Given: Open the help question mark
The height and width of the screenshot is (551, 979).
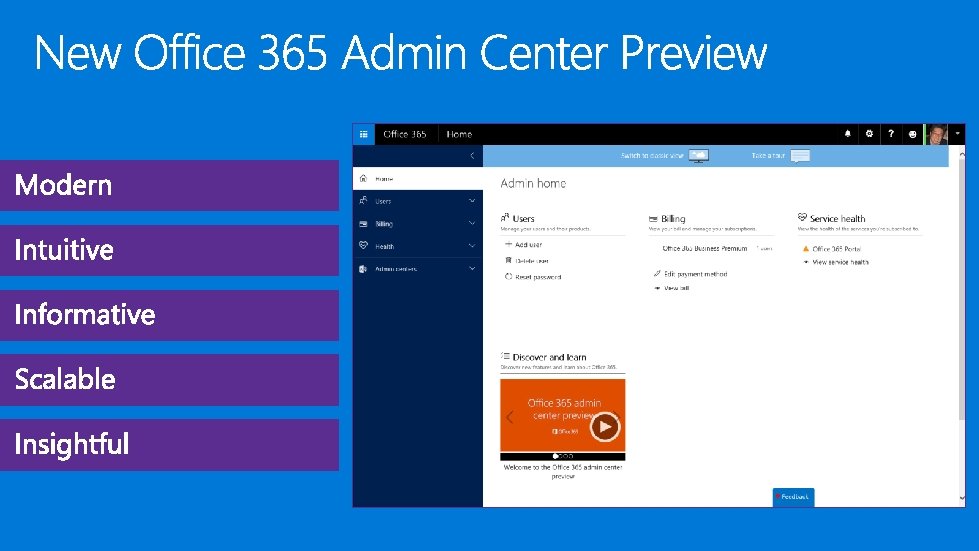Looking at the screenshot, I should [891, 134].
